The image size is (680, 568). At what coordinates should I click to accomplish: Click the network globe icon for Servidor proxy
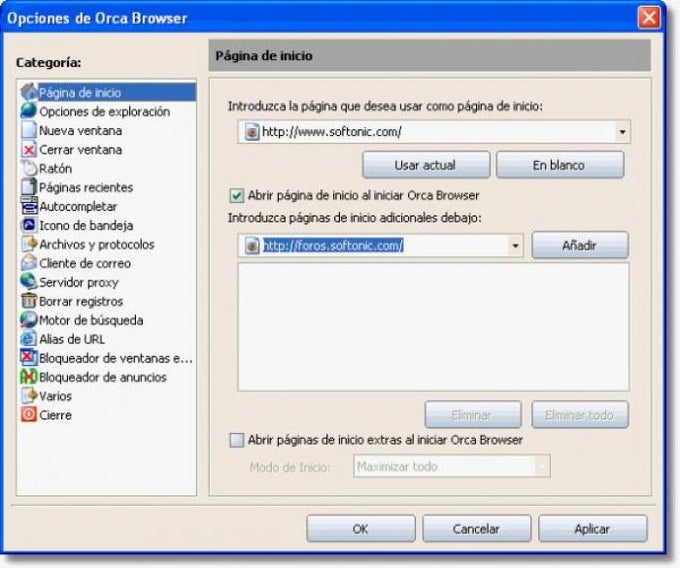point(29,282)
